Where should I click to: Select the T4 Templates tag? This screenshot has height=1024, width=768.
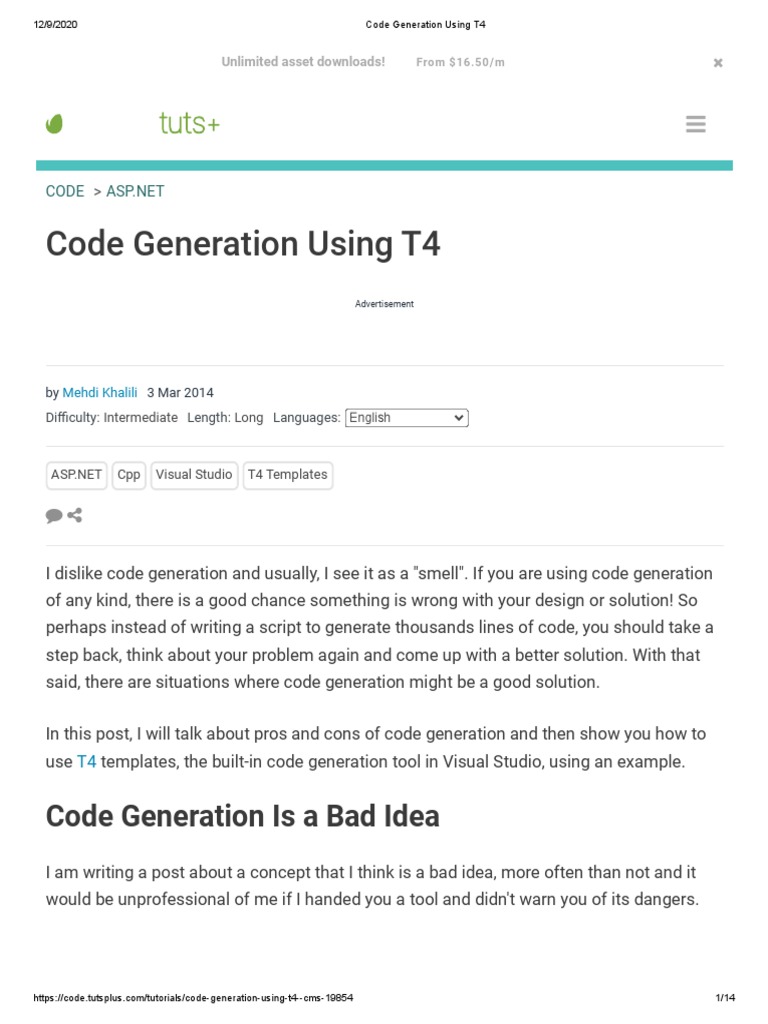[287, 475]
